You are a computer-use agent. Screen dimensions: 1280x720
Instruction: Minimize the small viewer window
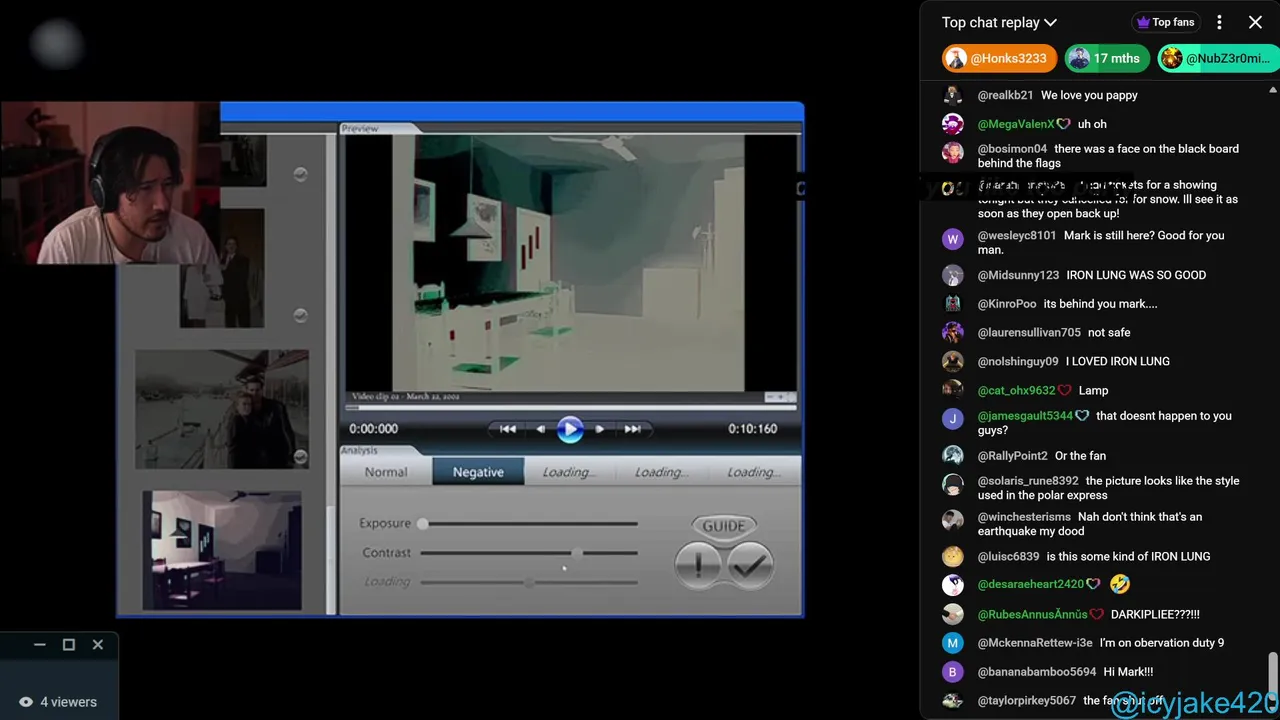pyautogui.click(x=40, y=645)
